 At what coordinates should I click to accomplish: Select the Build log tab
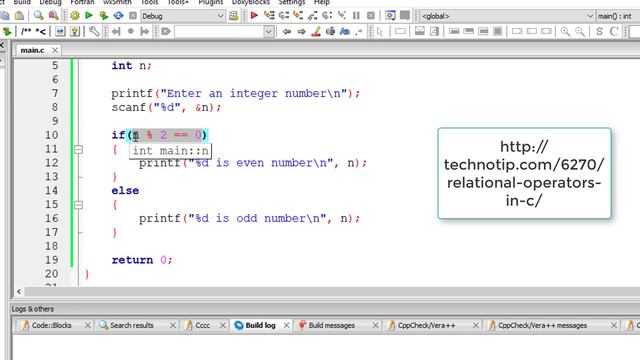coord(260,325)
